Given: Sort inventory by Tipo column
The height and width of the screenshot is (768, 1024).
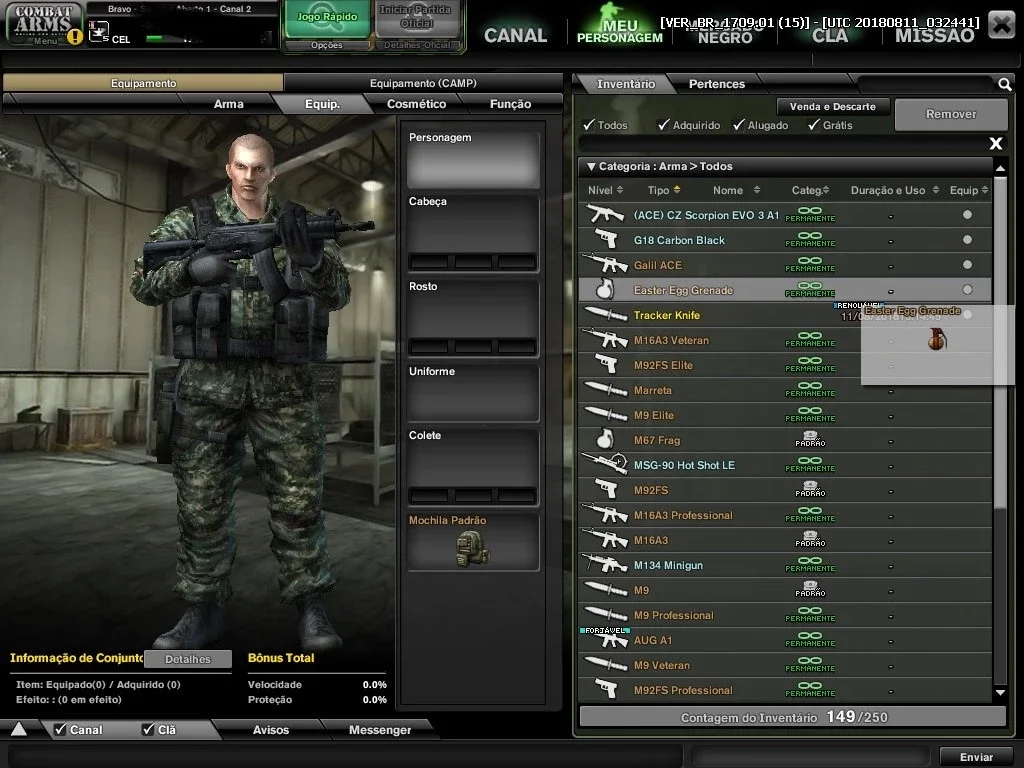Looking at the screenshot, I should click(x=664, y=190).
